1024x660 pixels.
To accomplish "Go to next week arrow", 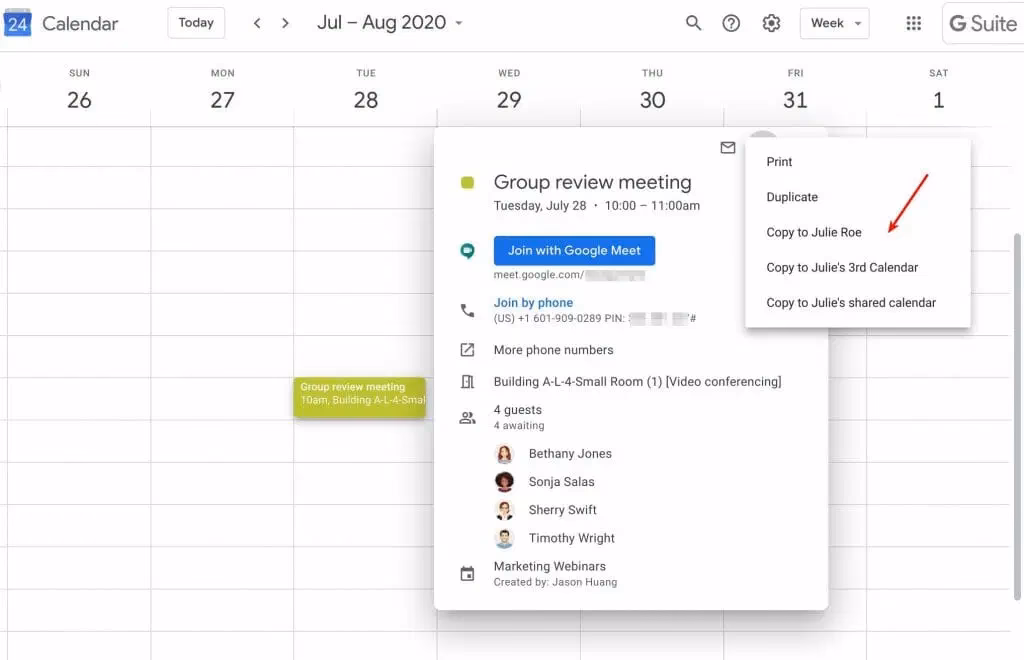I will click(x=285, y=24).
